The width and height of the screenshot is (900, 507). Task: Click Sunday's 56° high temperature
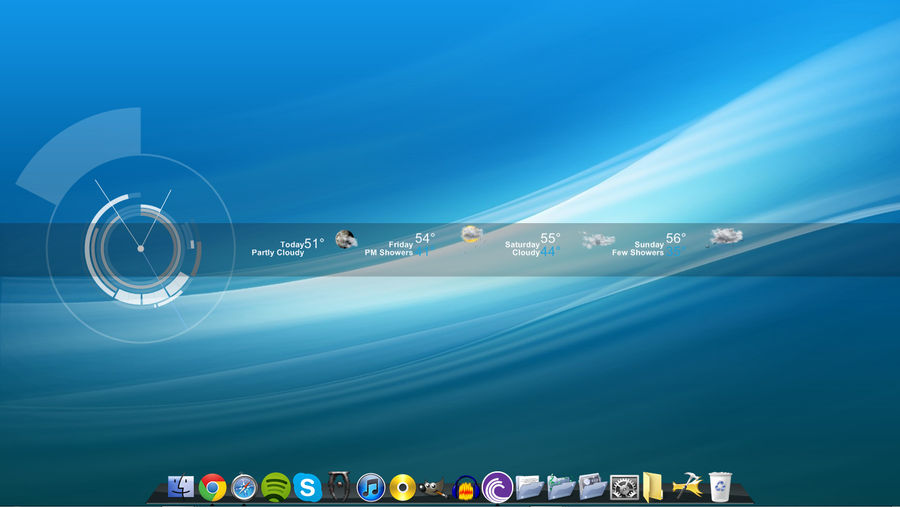point(676,238)
